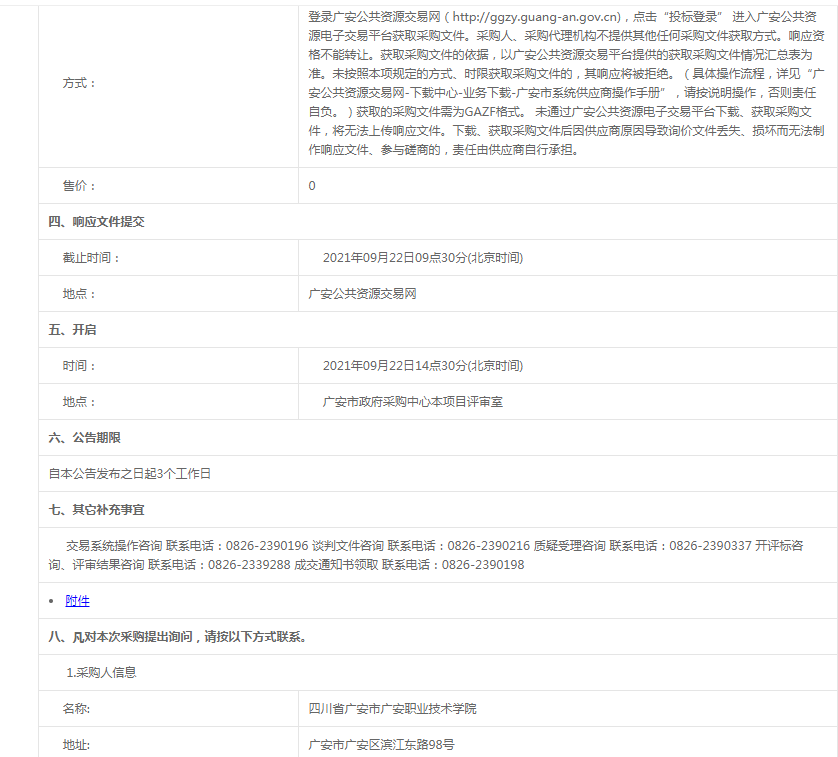Select the 09点30分 deadline time value
This screenshot has height=757, width=838.
click(422, 258)
